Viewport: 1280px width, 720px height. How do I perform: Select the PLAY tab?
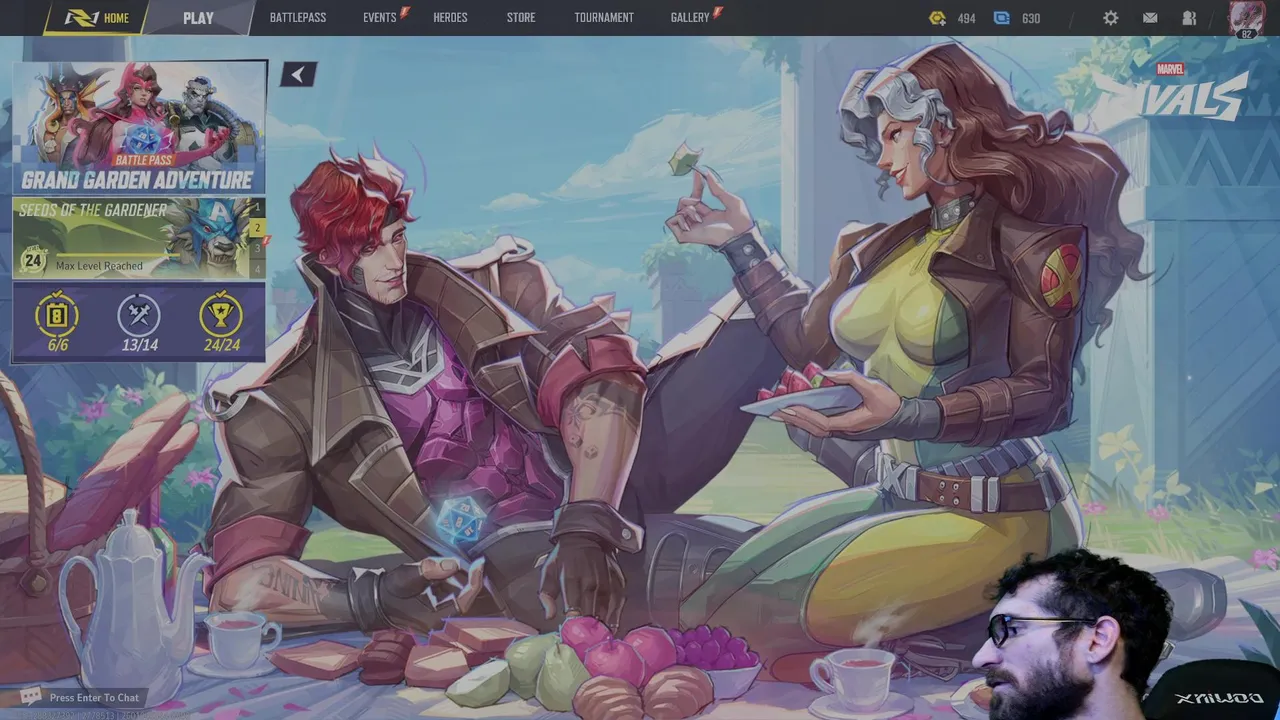coord(198,18)
